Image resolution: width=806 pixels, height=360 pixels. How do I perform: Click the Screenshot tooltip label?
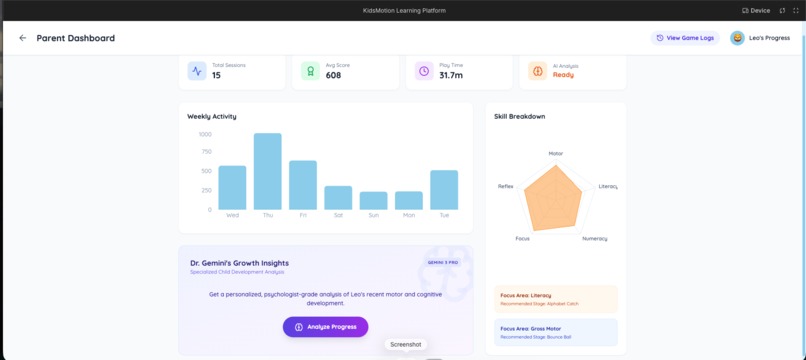click(406, 345)
